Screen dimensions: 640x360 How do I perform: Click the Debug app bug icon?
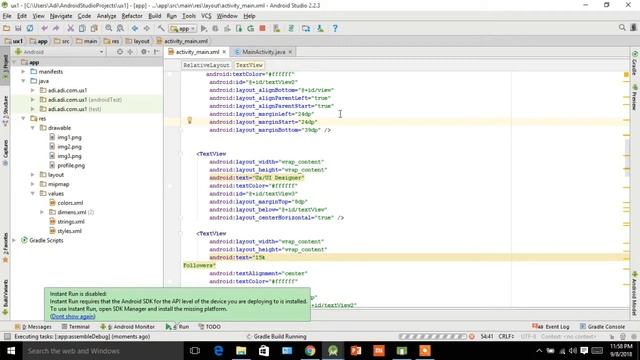coord(215,28)
